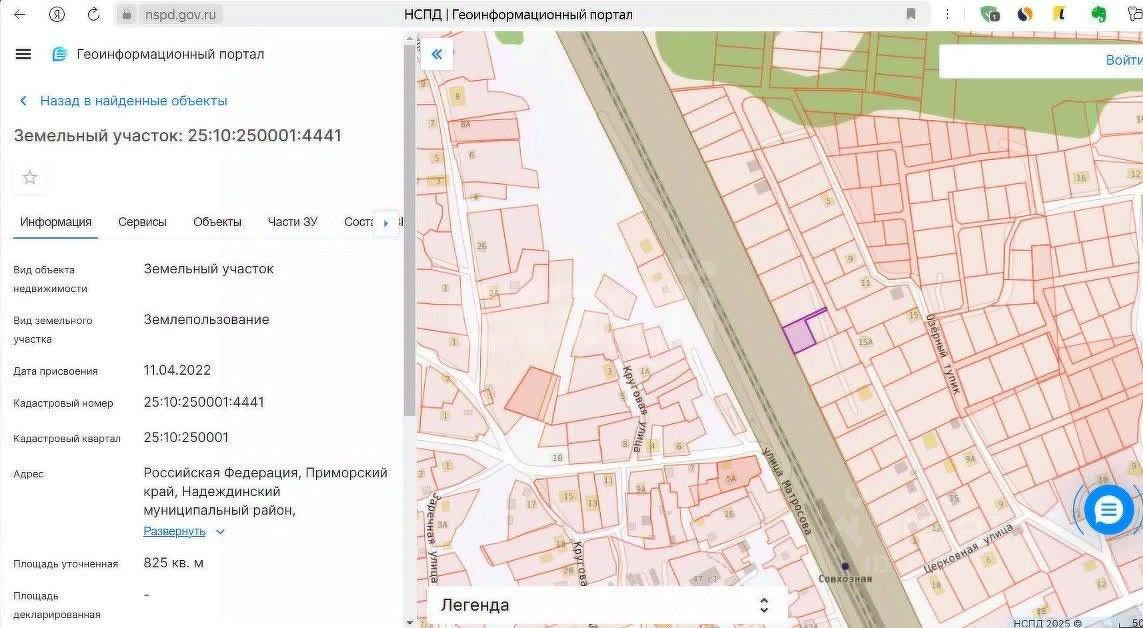Switch to the Объекты tab

[x=217, y=222]
